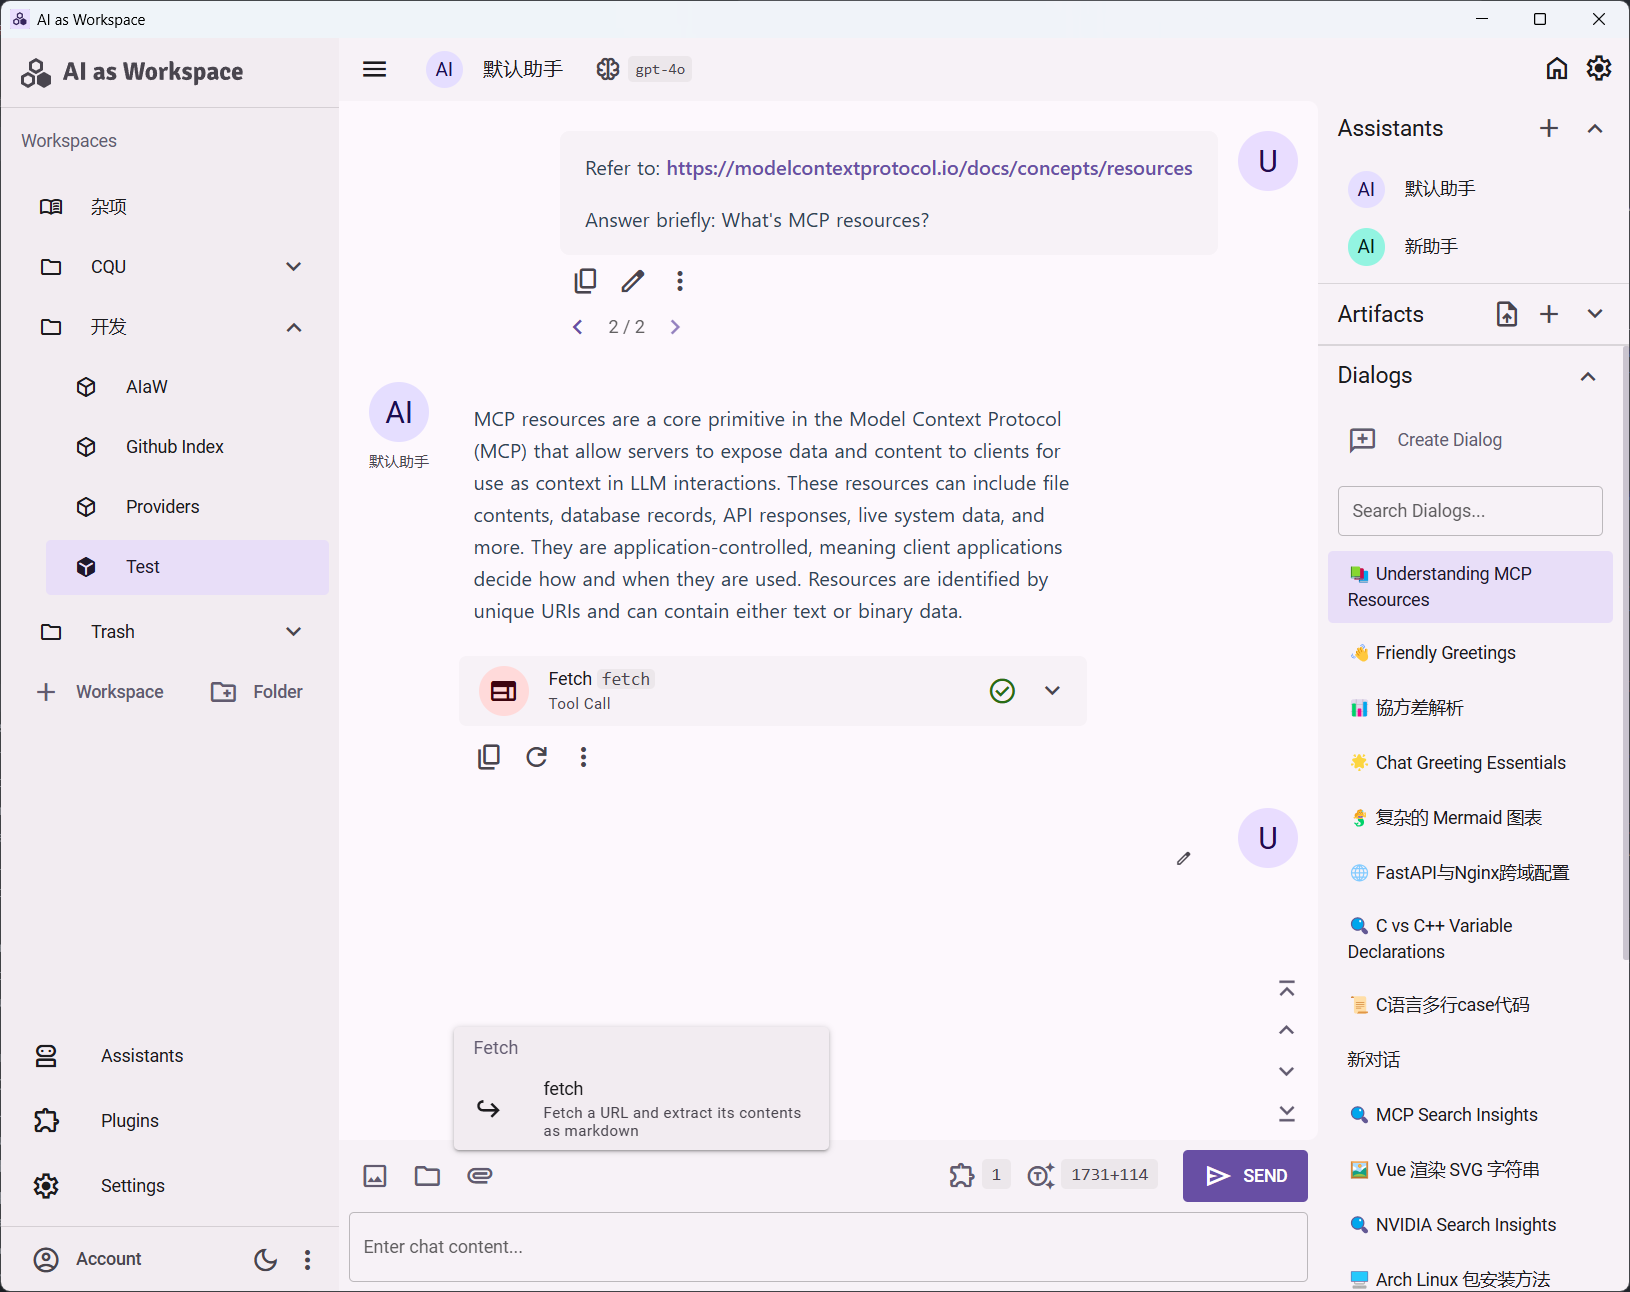The width and height of the screenshot is (1630, 1292).
Task: Open the AIaW workspace
Action: (188, 387)
